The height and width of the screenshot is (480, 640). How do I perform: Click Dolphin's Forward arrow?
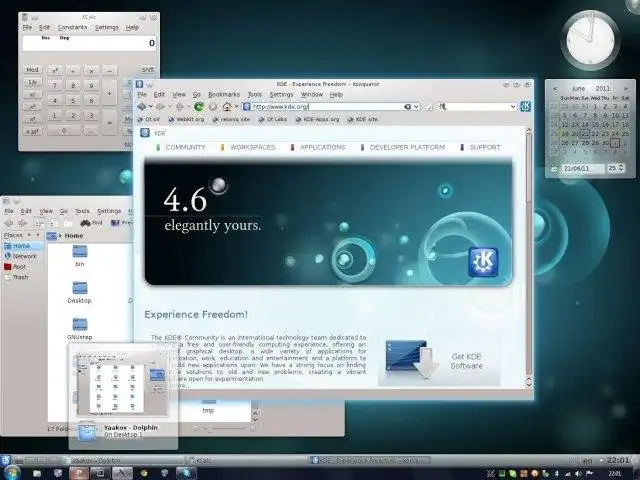coord(23,223)
